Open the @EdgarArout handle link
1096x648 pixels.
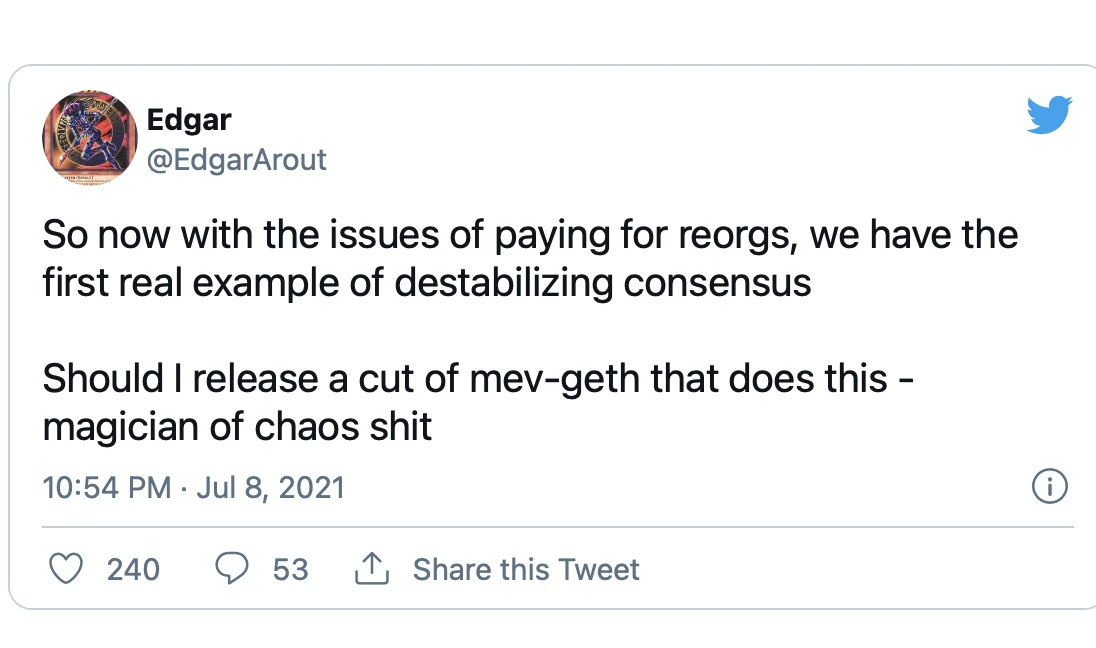tap(236, 160)
